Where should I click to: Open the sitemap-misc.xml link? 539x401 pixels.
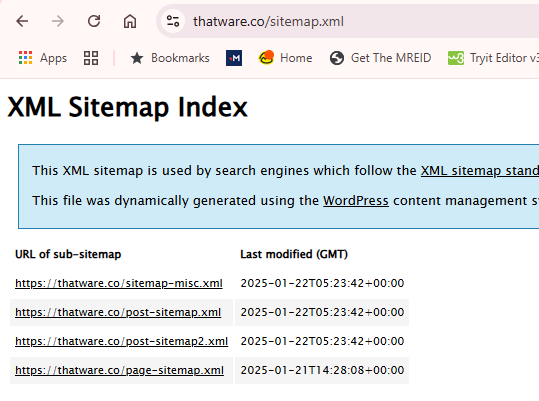click(119, 283)
